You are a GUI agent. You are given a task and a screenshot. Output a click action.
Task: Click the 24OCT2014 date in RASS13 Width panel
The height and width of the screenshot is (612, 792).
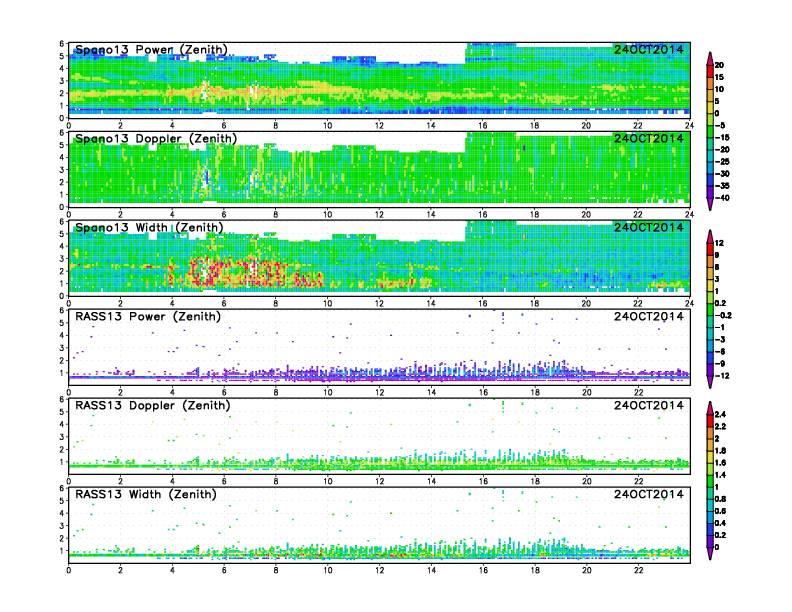pyautogui.click(x=648, y=494)
